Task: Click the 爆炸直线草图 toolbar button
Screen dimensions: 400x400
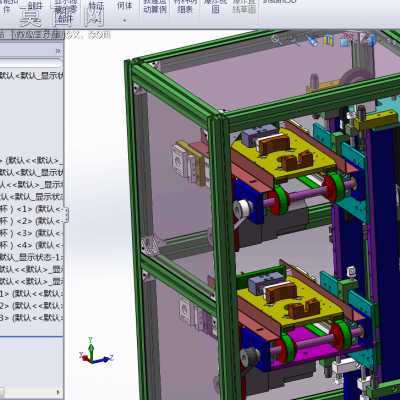Action: (244, 7)
